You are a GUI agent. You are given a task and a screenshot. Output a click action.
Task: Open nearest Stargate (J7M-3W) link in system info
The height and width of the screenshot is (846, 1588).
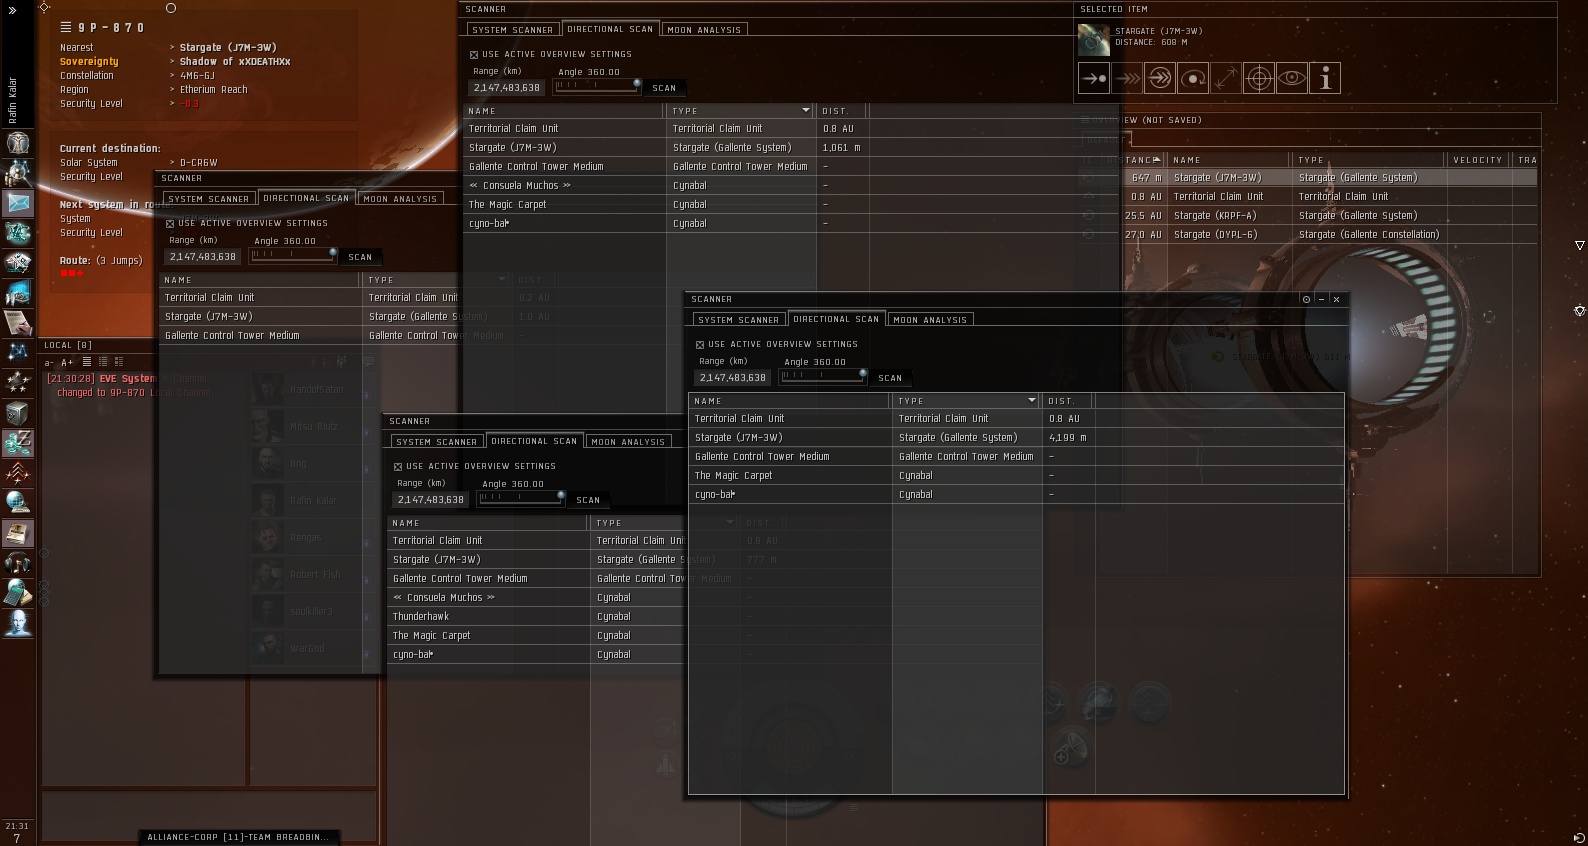click(228, 47)
